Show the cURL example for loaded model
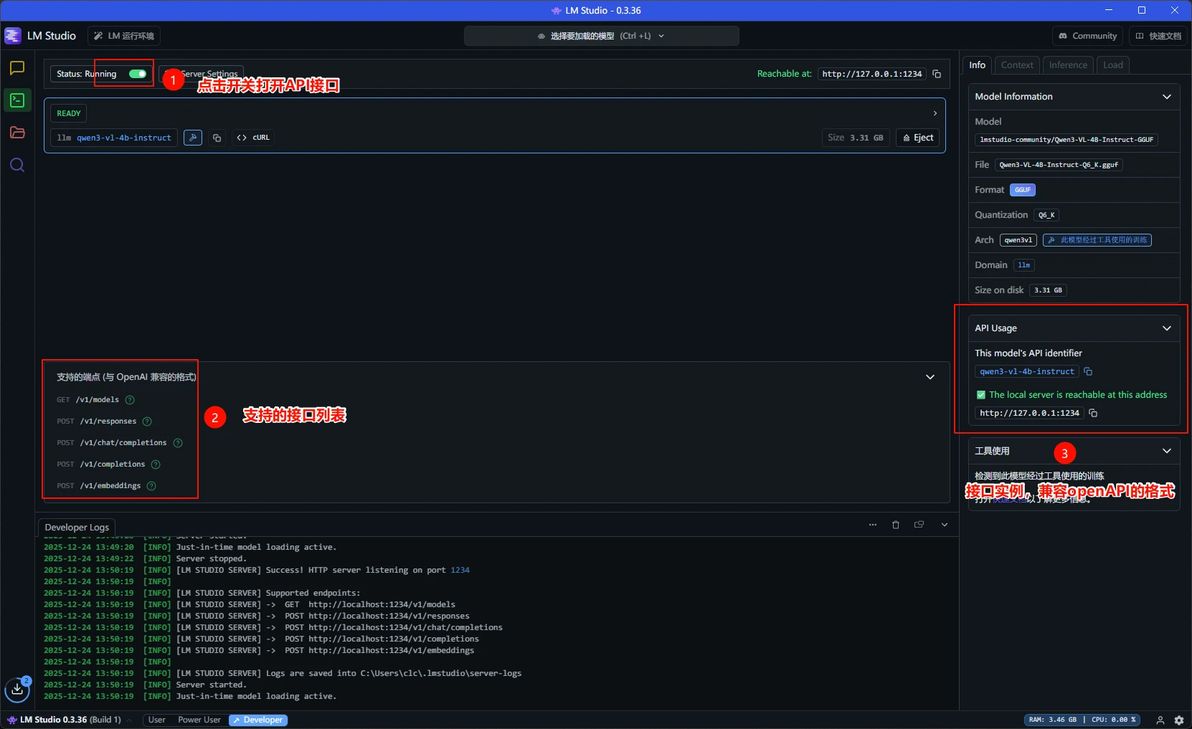 coord(254,138)
